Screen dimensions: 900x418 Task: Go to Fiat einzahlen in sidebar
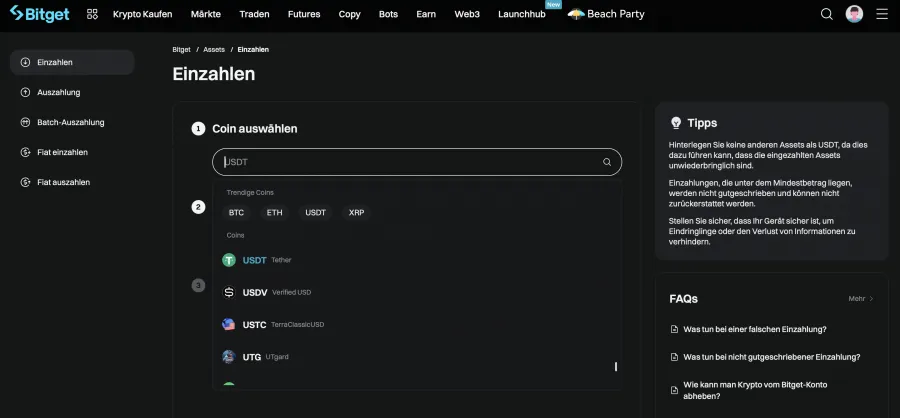point(62,152)
